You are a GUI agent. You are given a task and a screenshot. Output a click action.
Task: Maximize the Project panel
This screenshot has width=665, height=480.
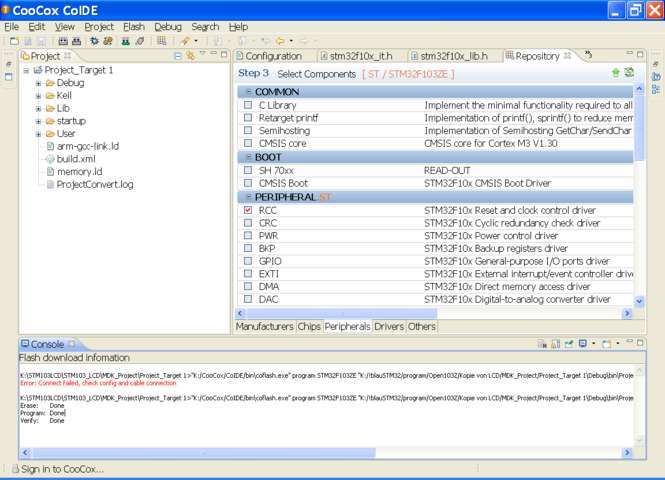click(x=224, y=54)
